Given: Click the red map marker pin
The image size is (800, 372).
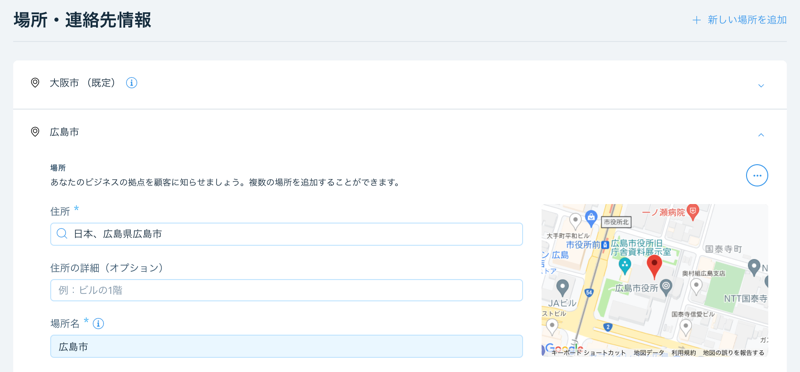Looking at the screenshot, I should 655,267.
